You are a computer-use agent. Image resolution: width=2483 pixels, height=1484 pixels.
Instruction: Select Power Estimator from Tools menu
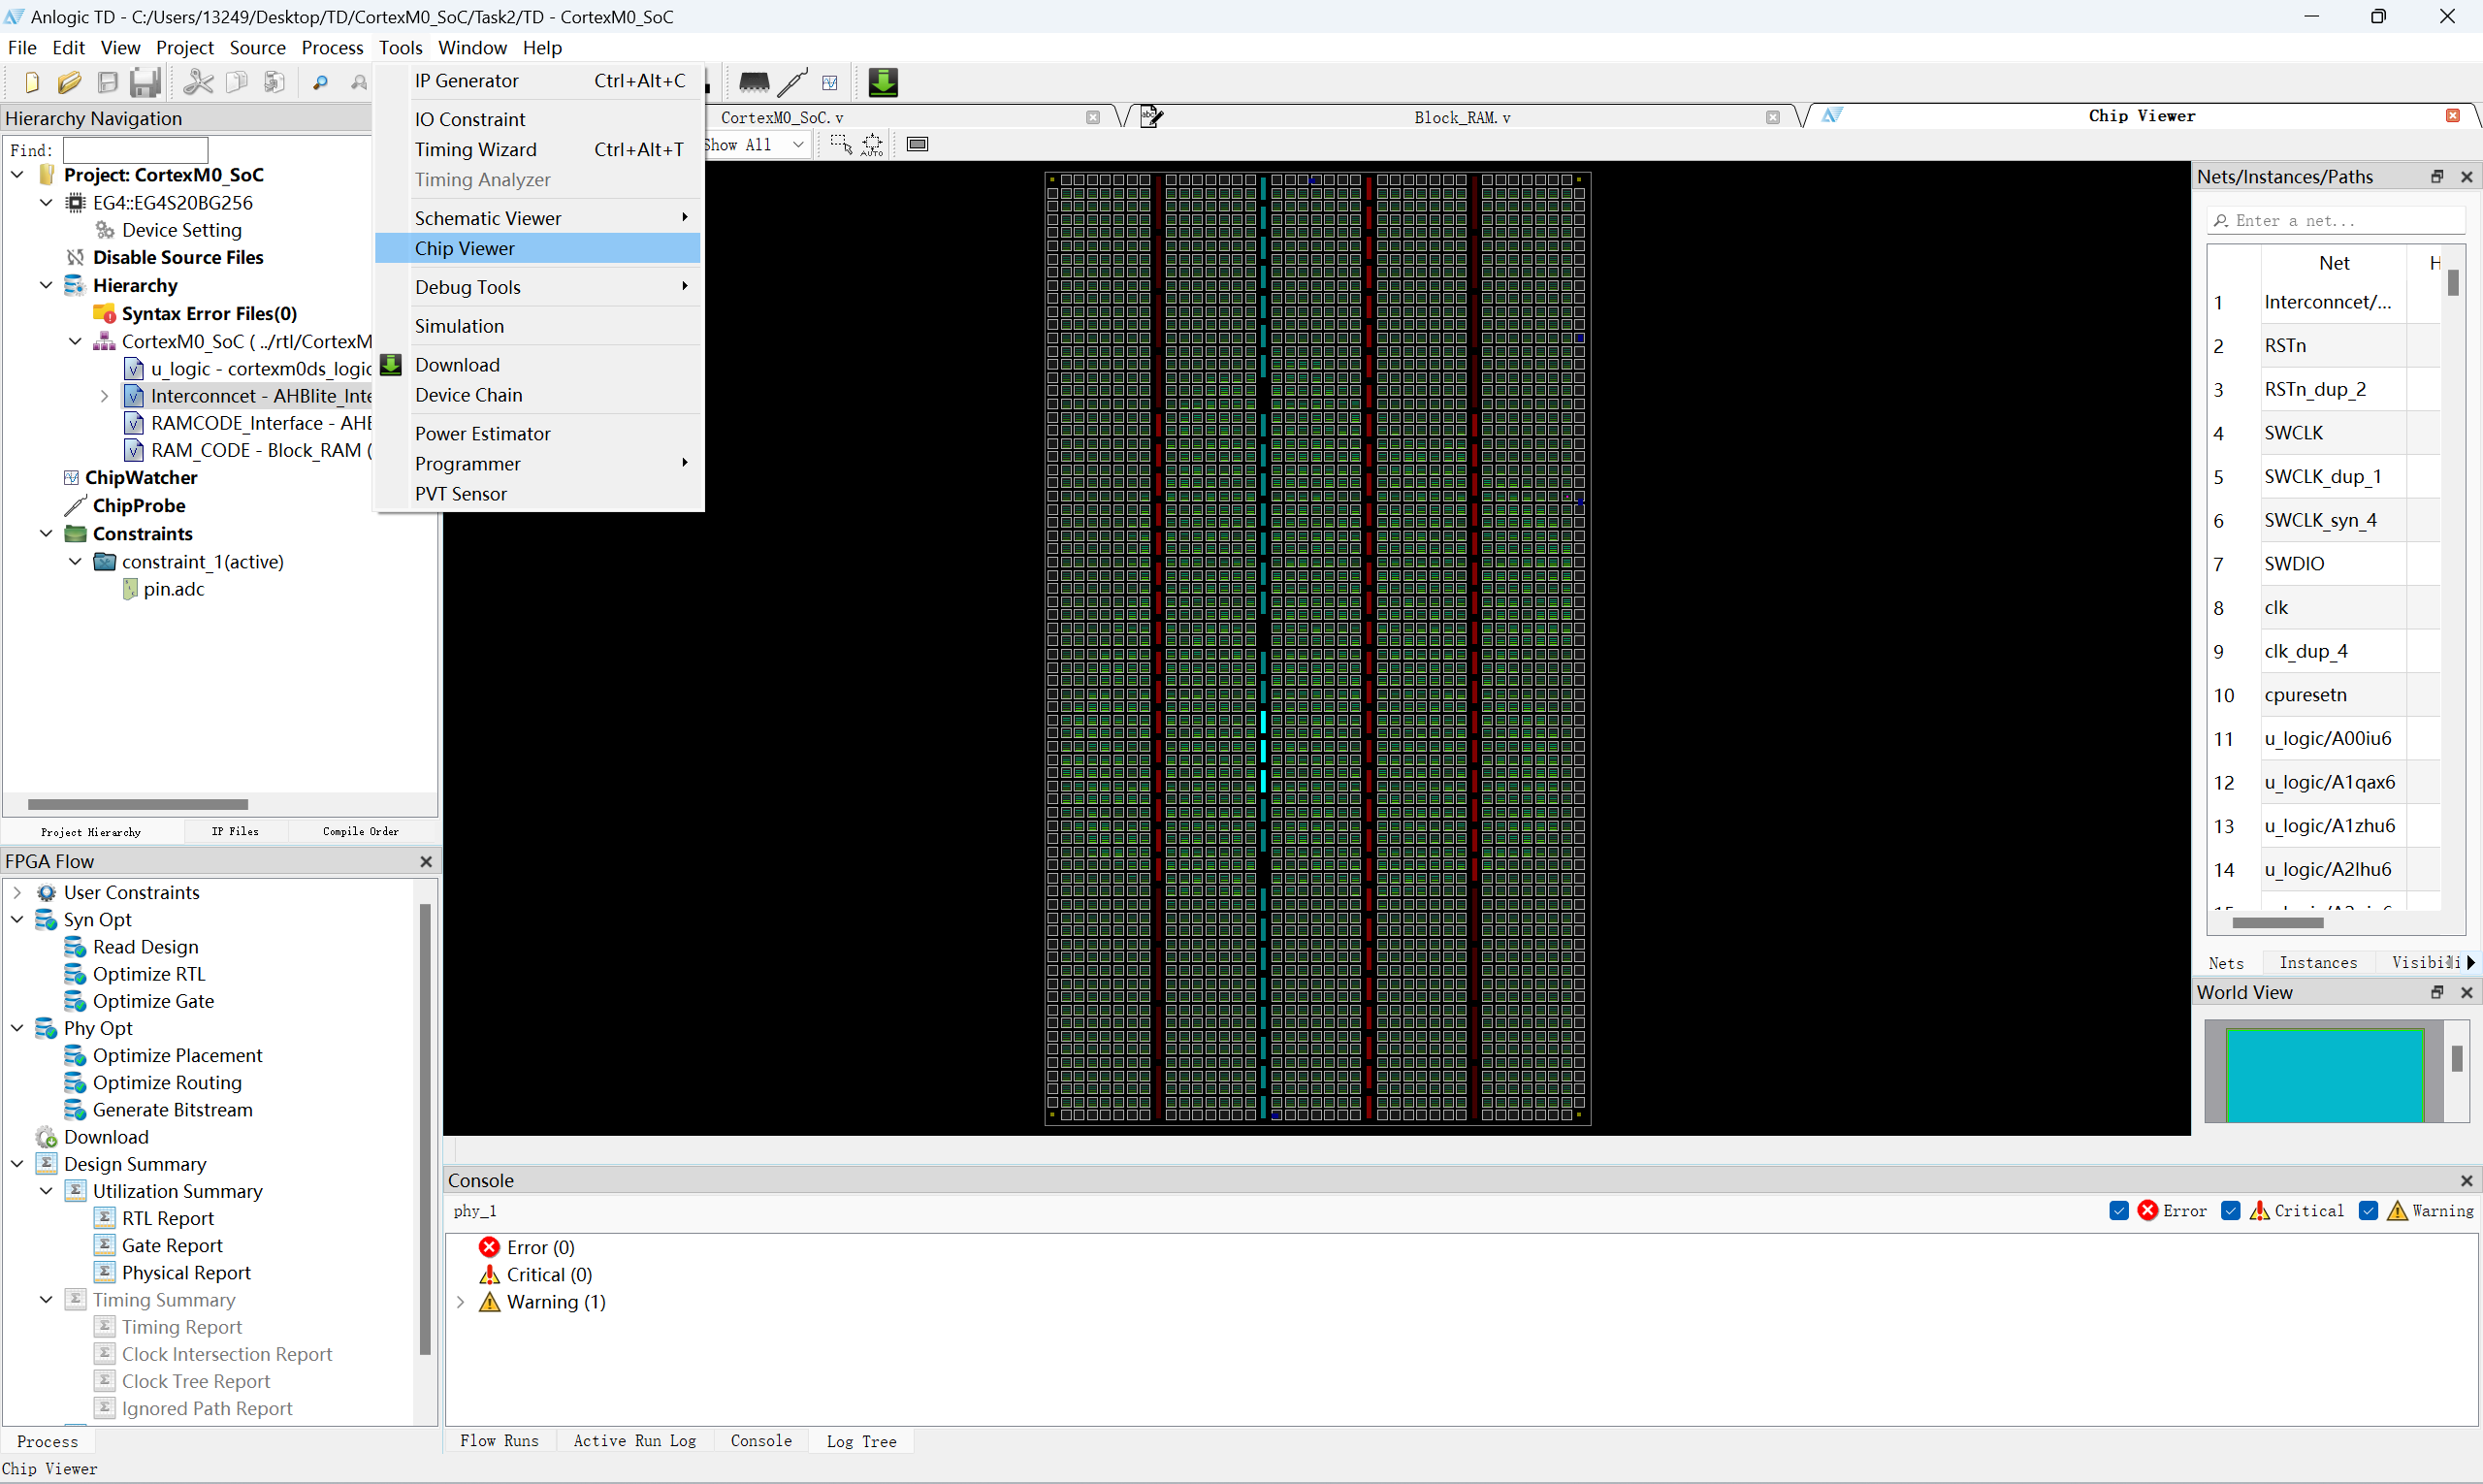[x=482, y=433]
